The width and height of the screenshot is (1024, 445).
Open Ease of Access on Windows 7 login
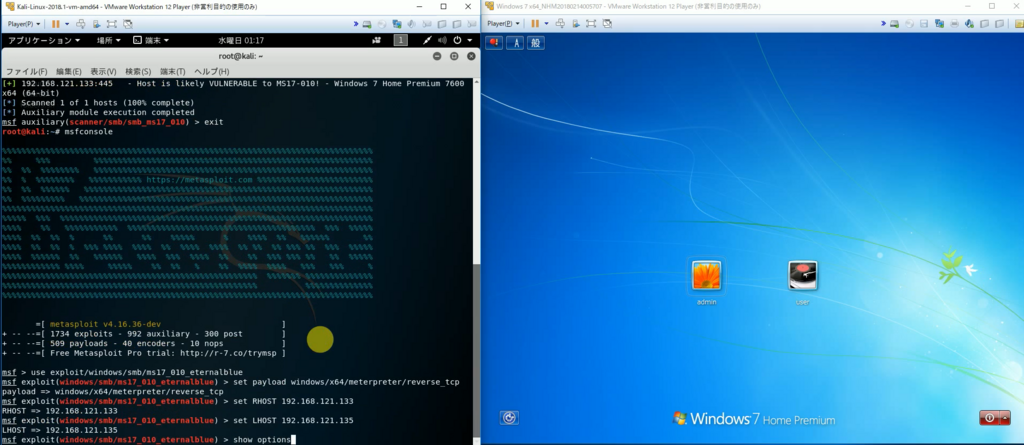point(509,418)
